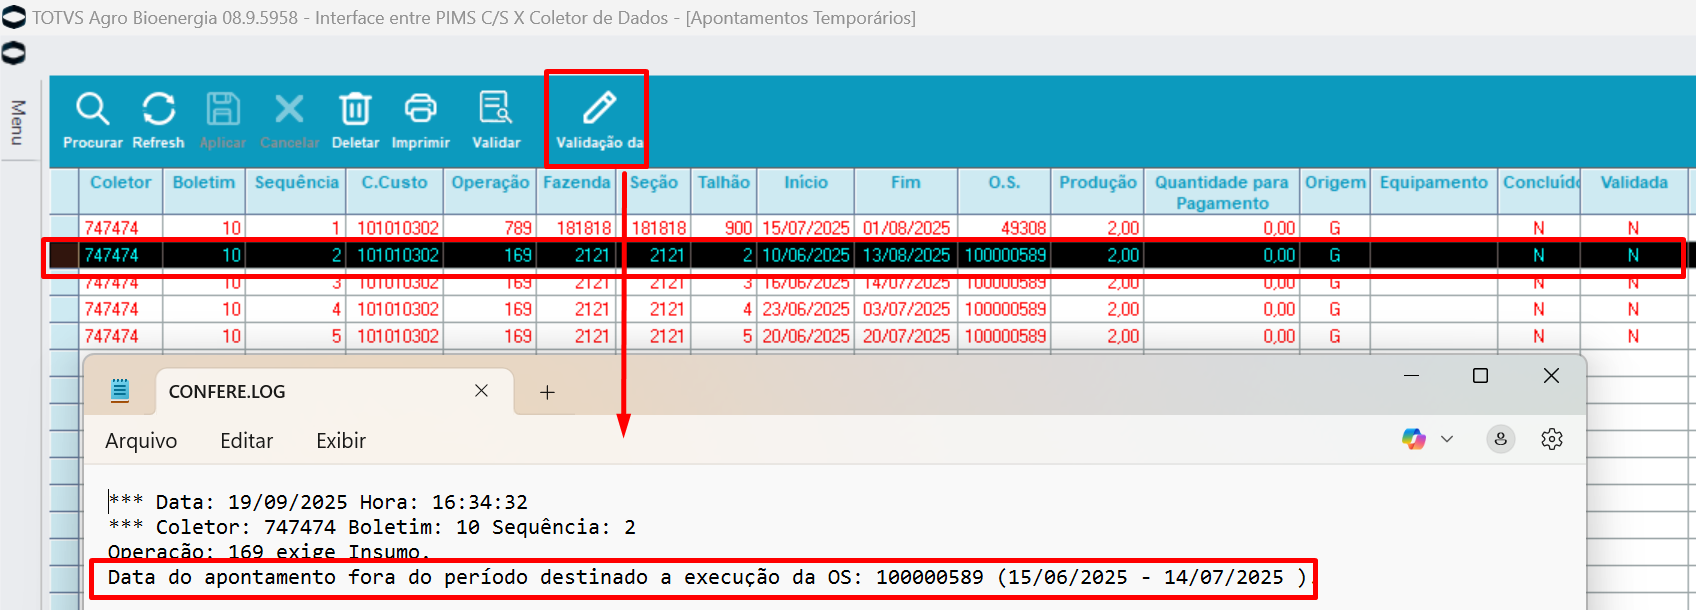Close the Notepad window
The width and height of the screenshot is (1696, 610).
(1551, 375)
